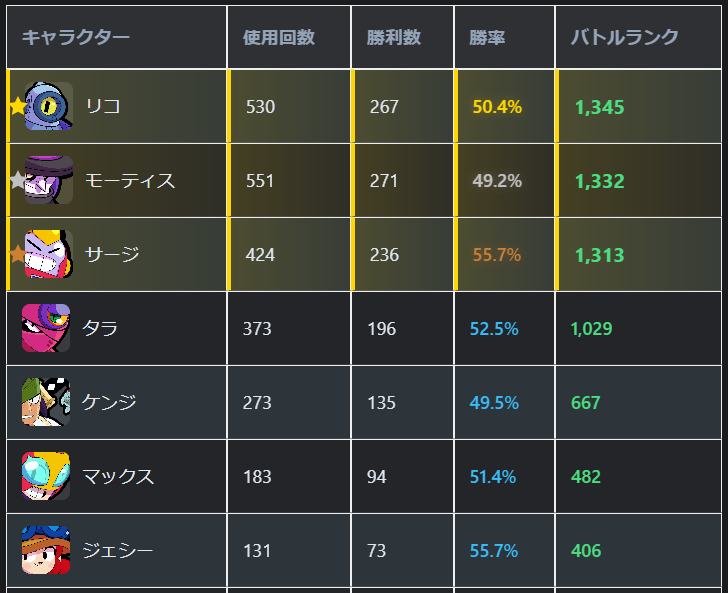728x593 pixels.
Task: Select the タラ character name
Action: 101,328
